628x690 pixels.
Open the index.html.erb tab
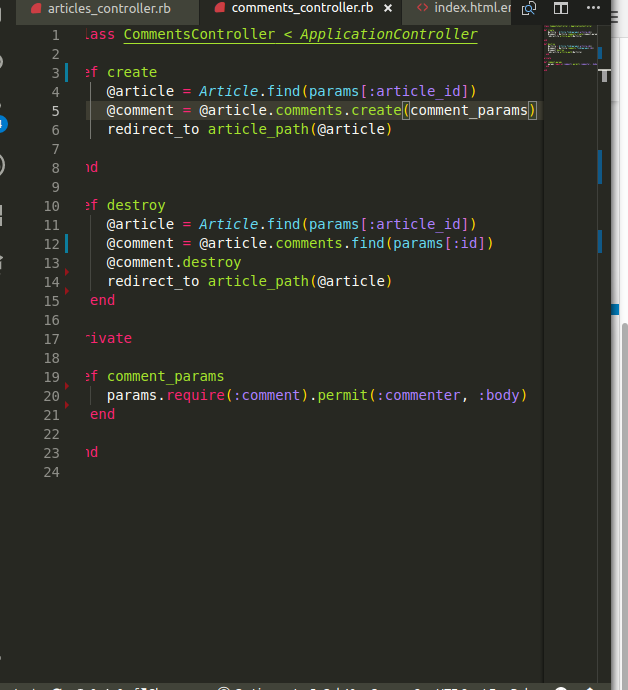coord(470,8)
